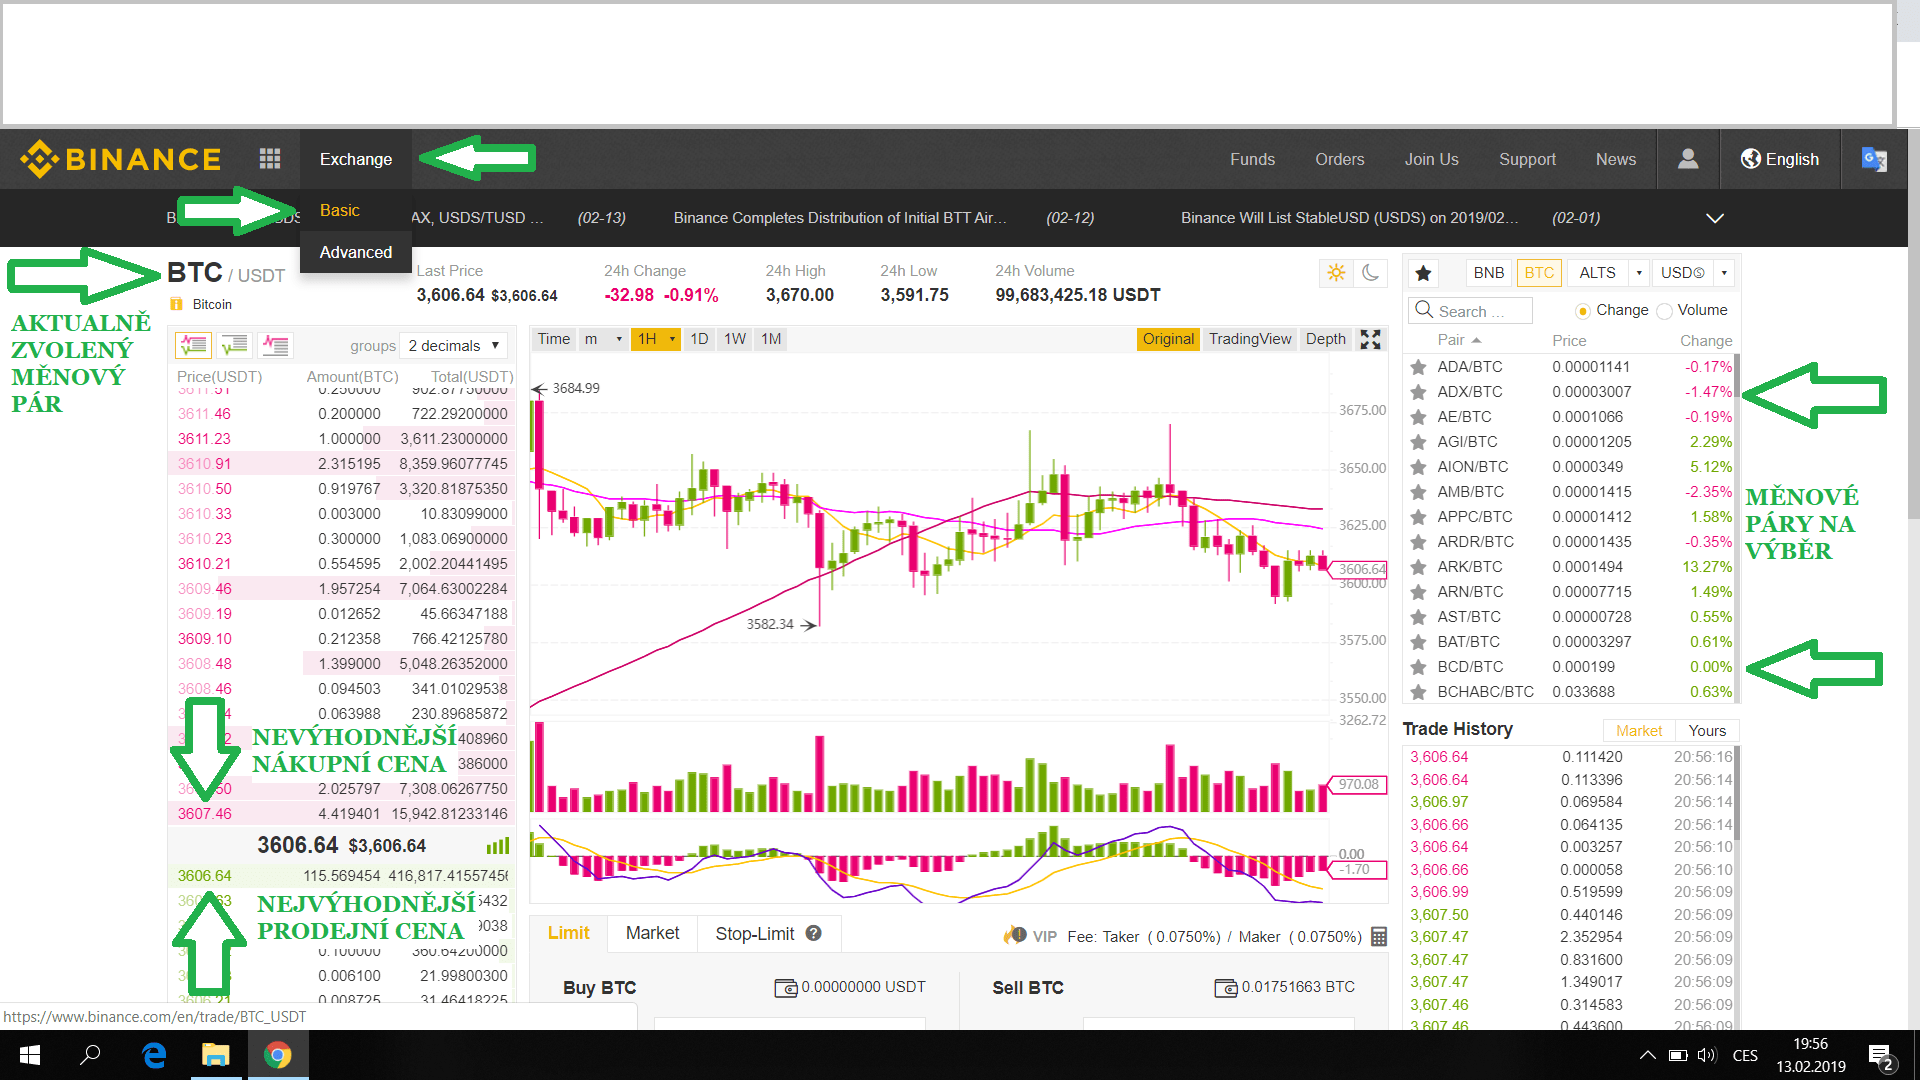Open the News link
The image size is (1920, 1080).
click(x=1616, y=159)
